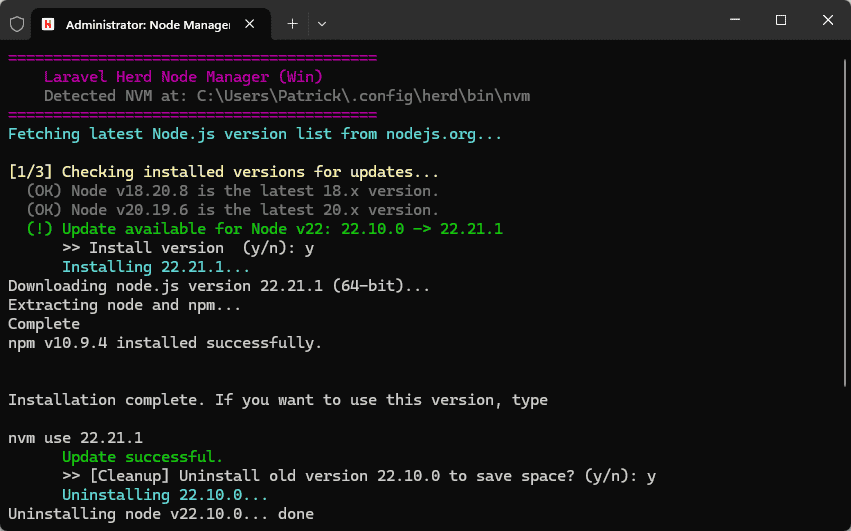Click '[1/3] Checking installed versions' line

pos(224,172)
